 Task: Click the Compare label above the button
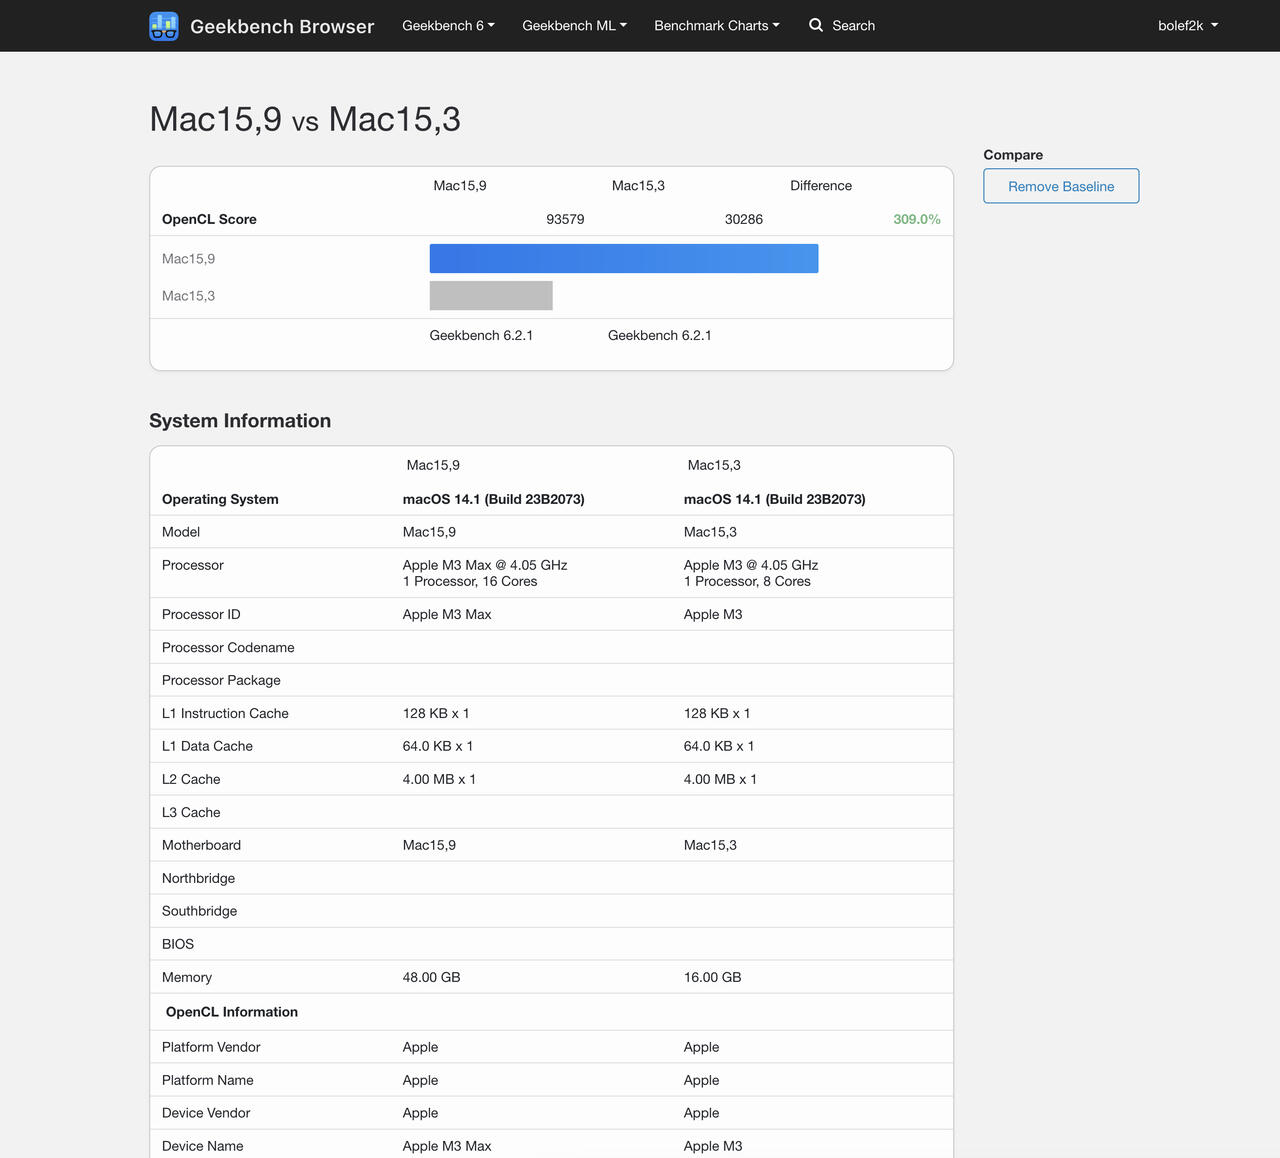tap(1013, 155)
